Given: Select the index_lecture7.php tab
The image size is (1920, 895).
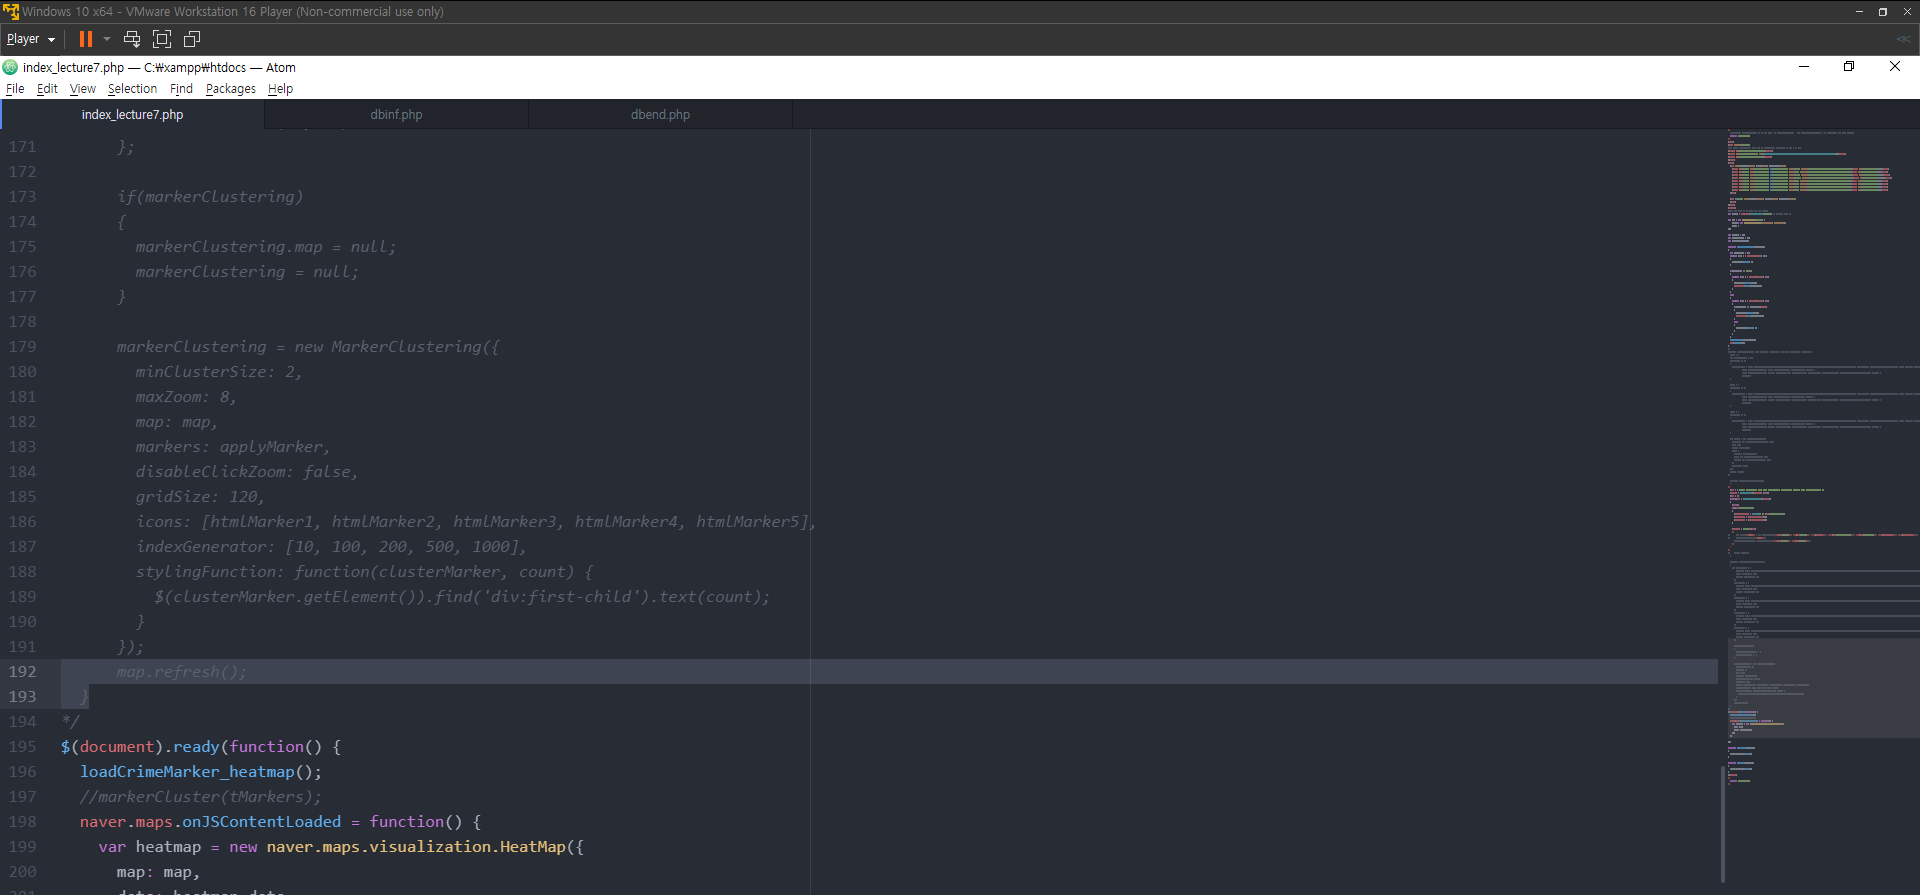Looking at the screenshot, I should (132, 115).
